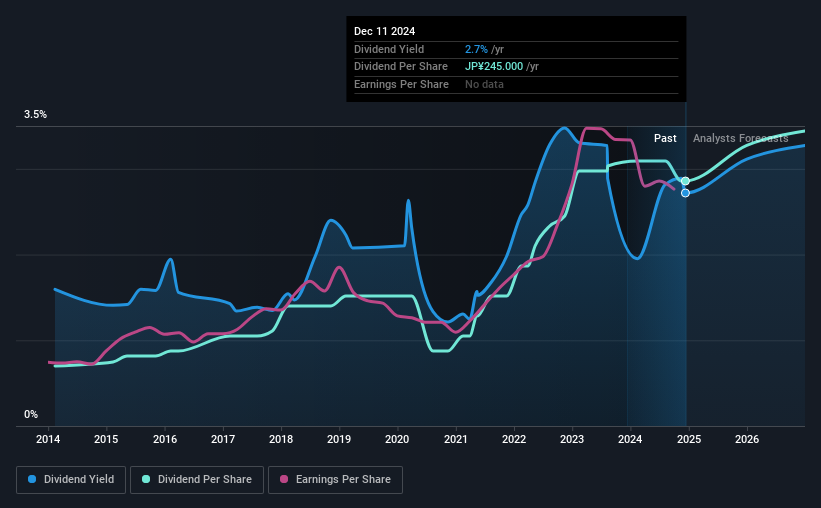The width and height of the screenshot is (821, 508).
Task: Click the Analysts Forecasts label
Action: (x=740, y=138)
